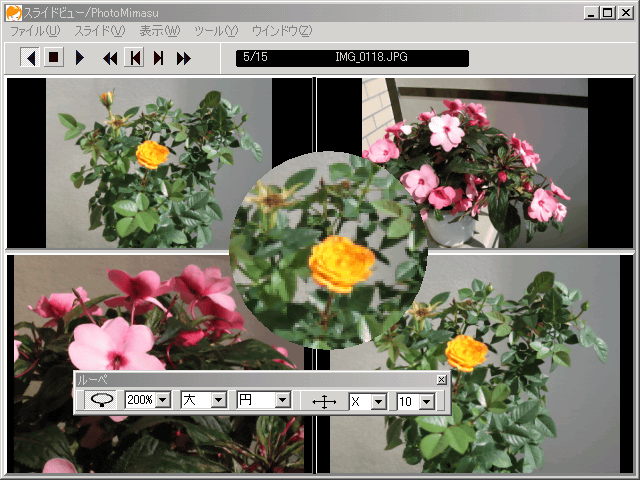
Task: Start forward slideshow playback
Action: [80, 58]
